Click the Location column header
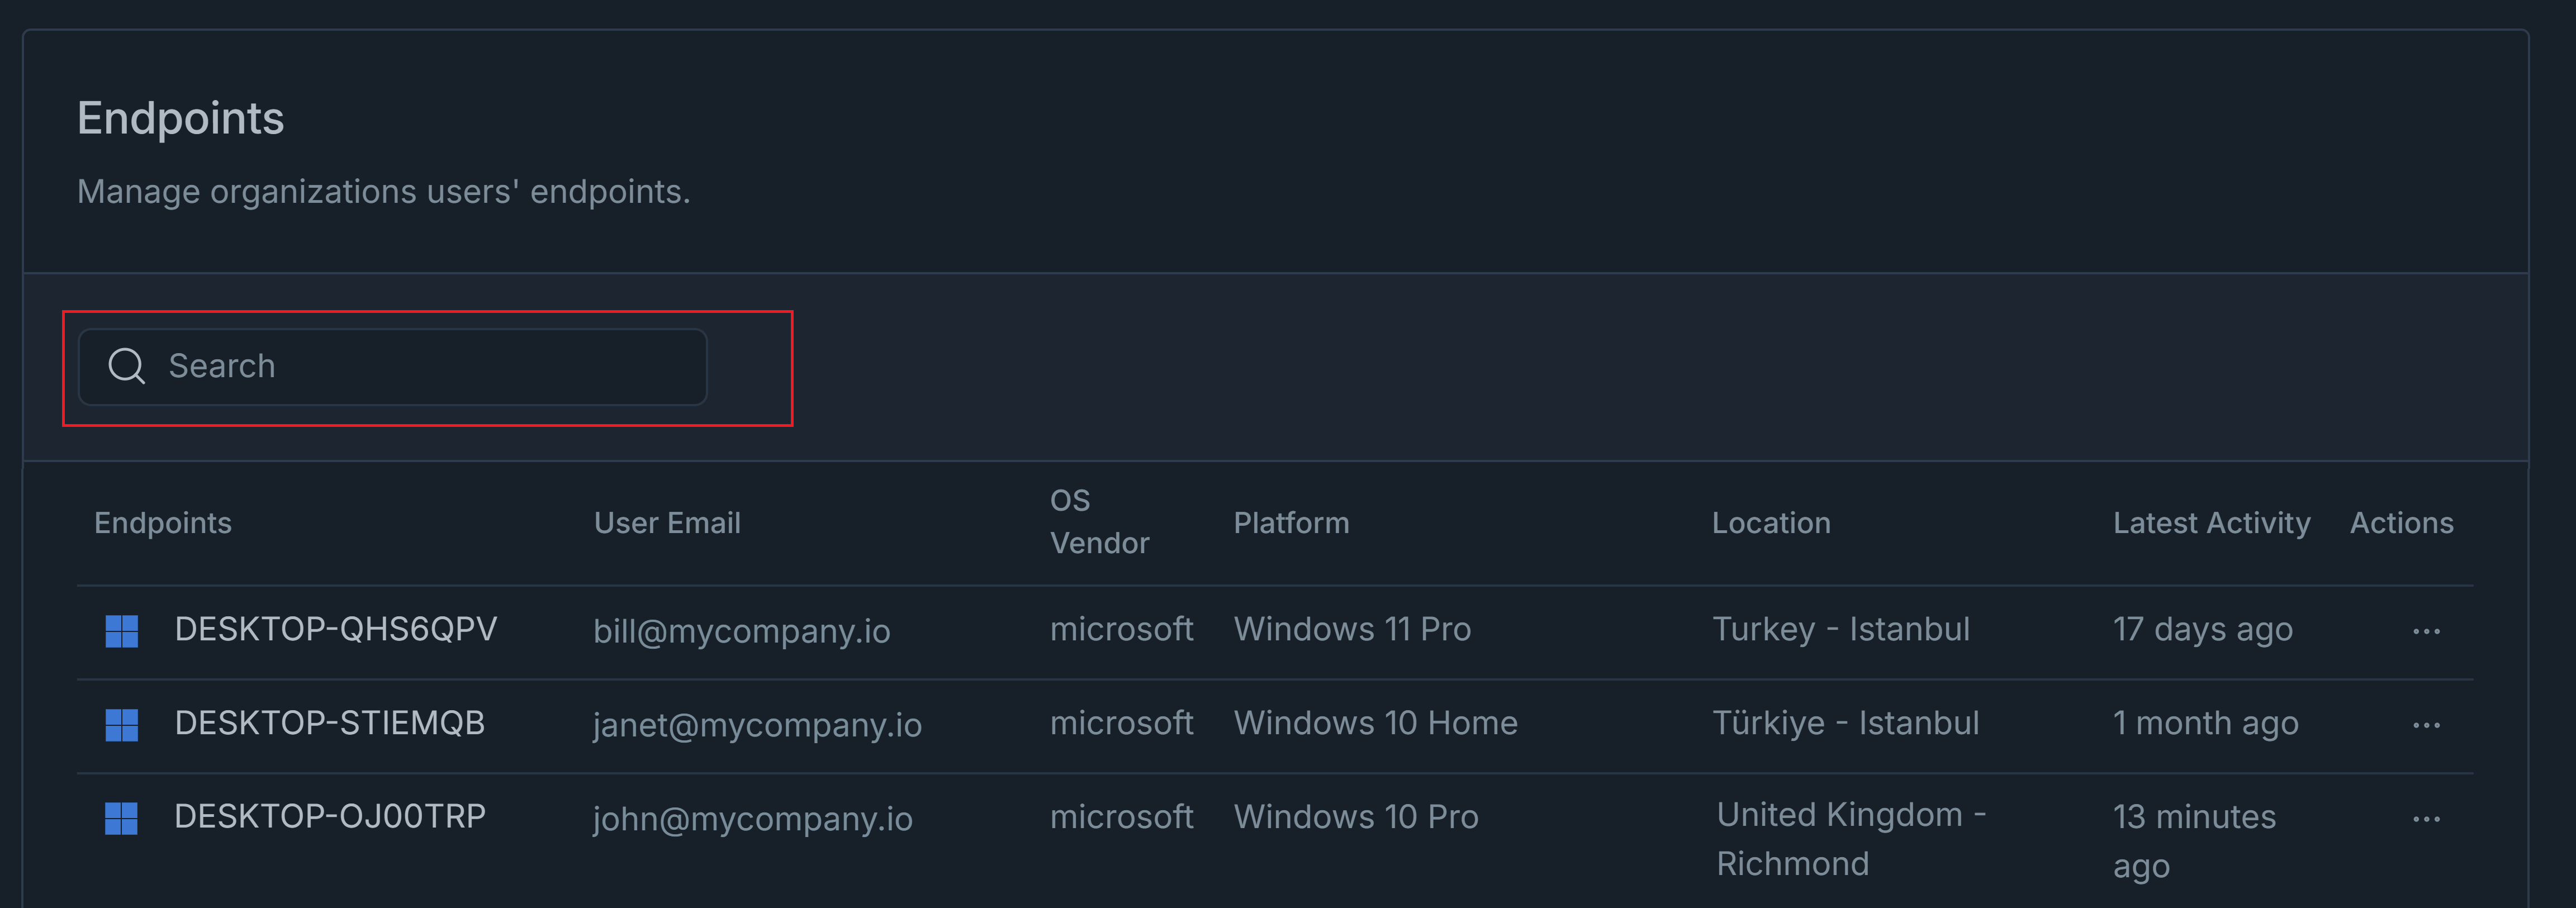The image size is (2576, 908). 1771,523
